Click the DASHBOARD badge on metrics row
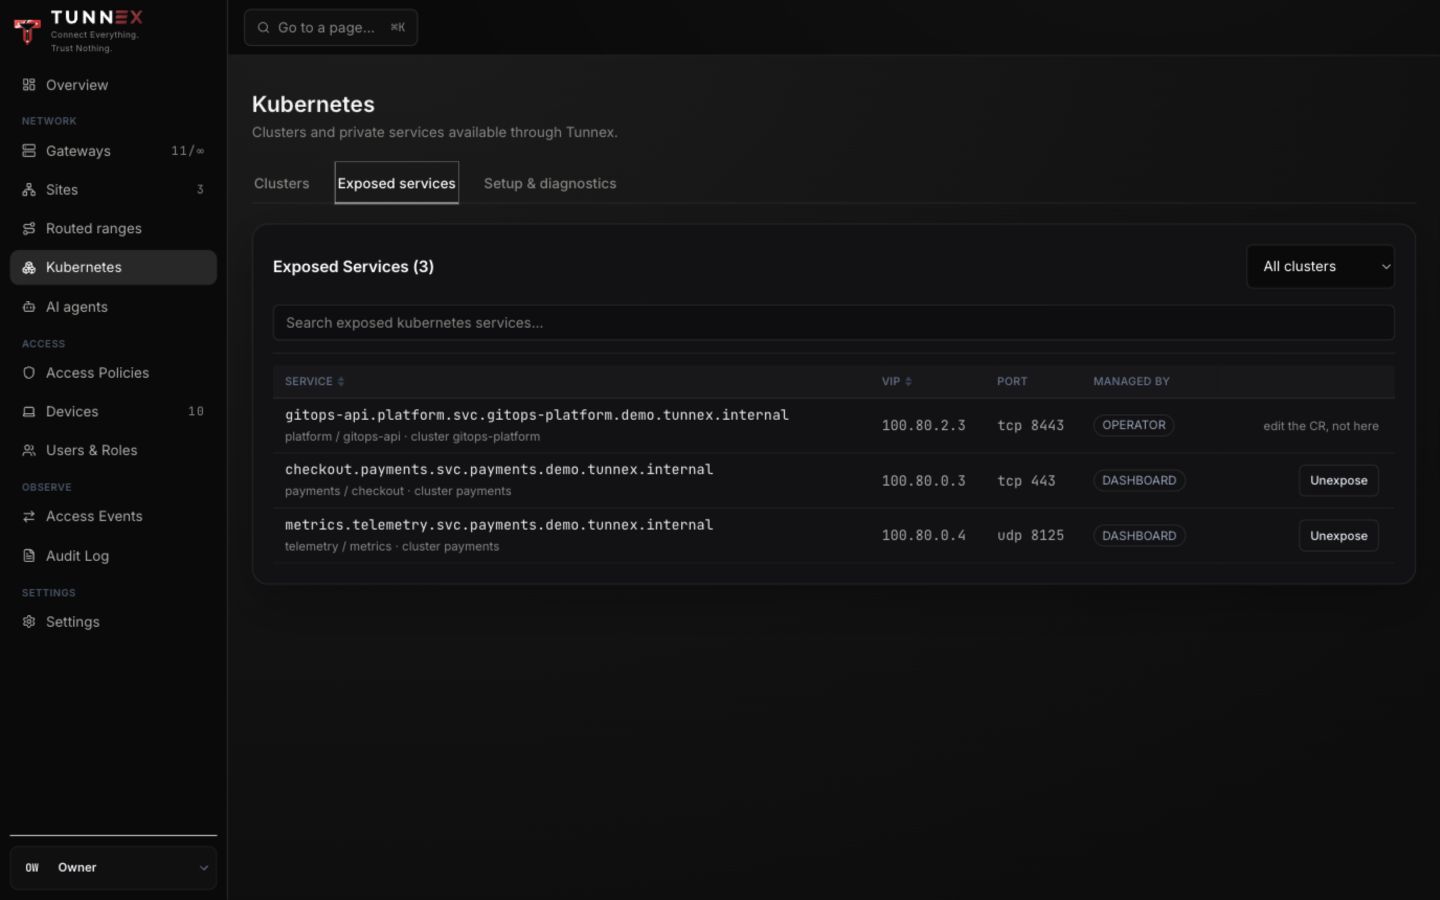The height and width of the screenshot is (900, 1440). (1139, 536)
